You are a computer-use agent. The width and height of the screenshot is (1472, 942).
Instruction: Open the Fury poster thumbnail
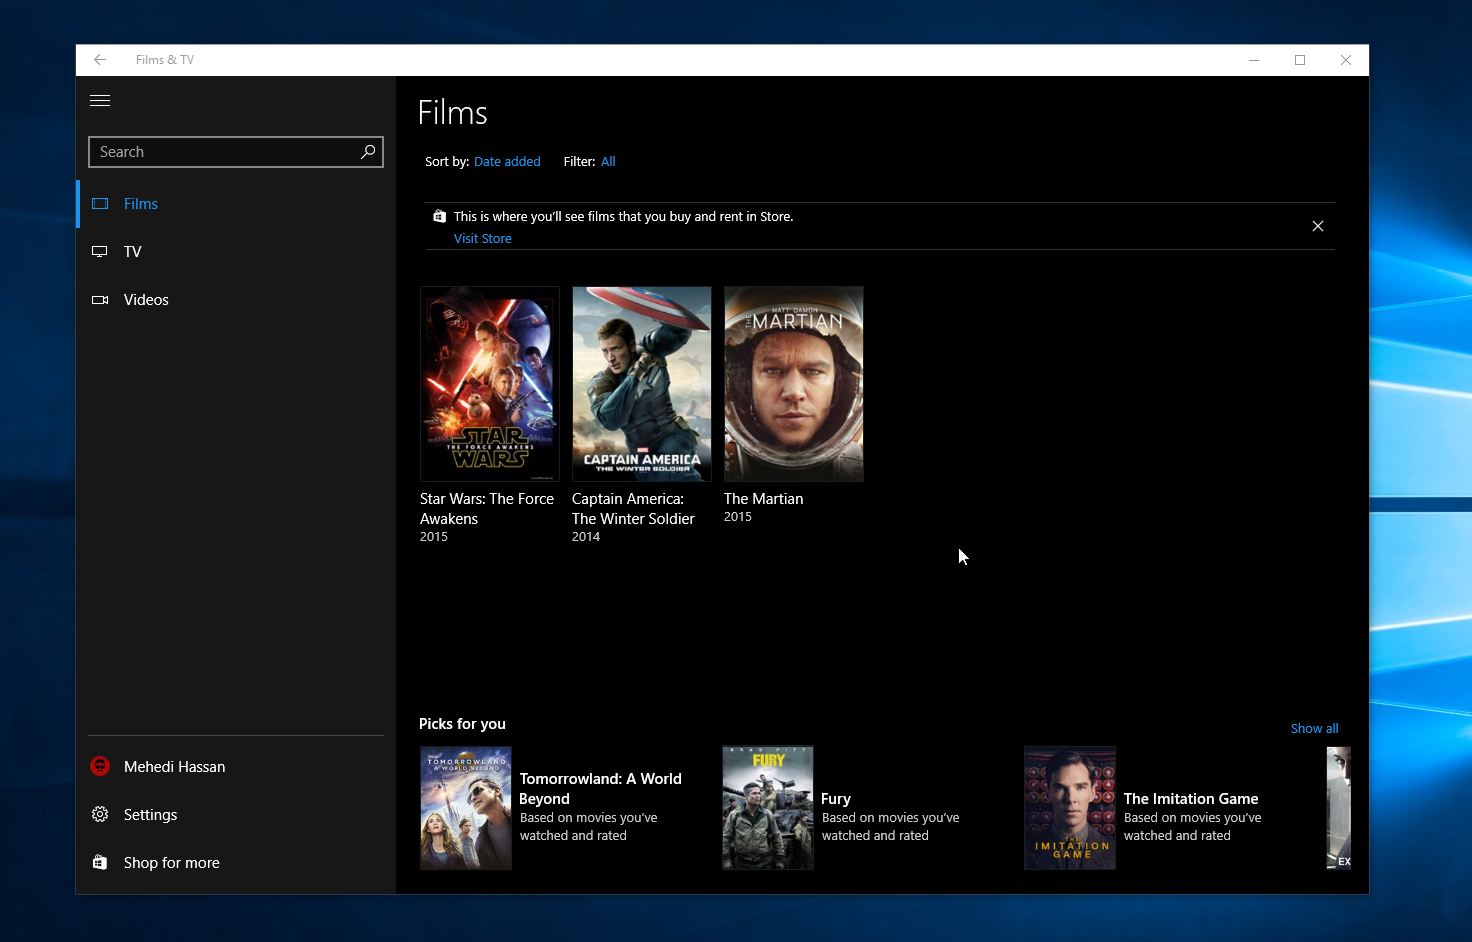[x=768, y=808]
